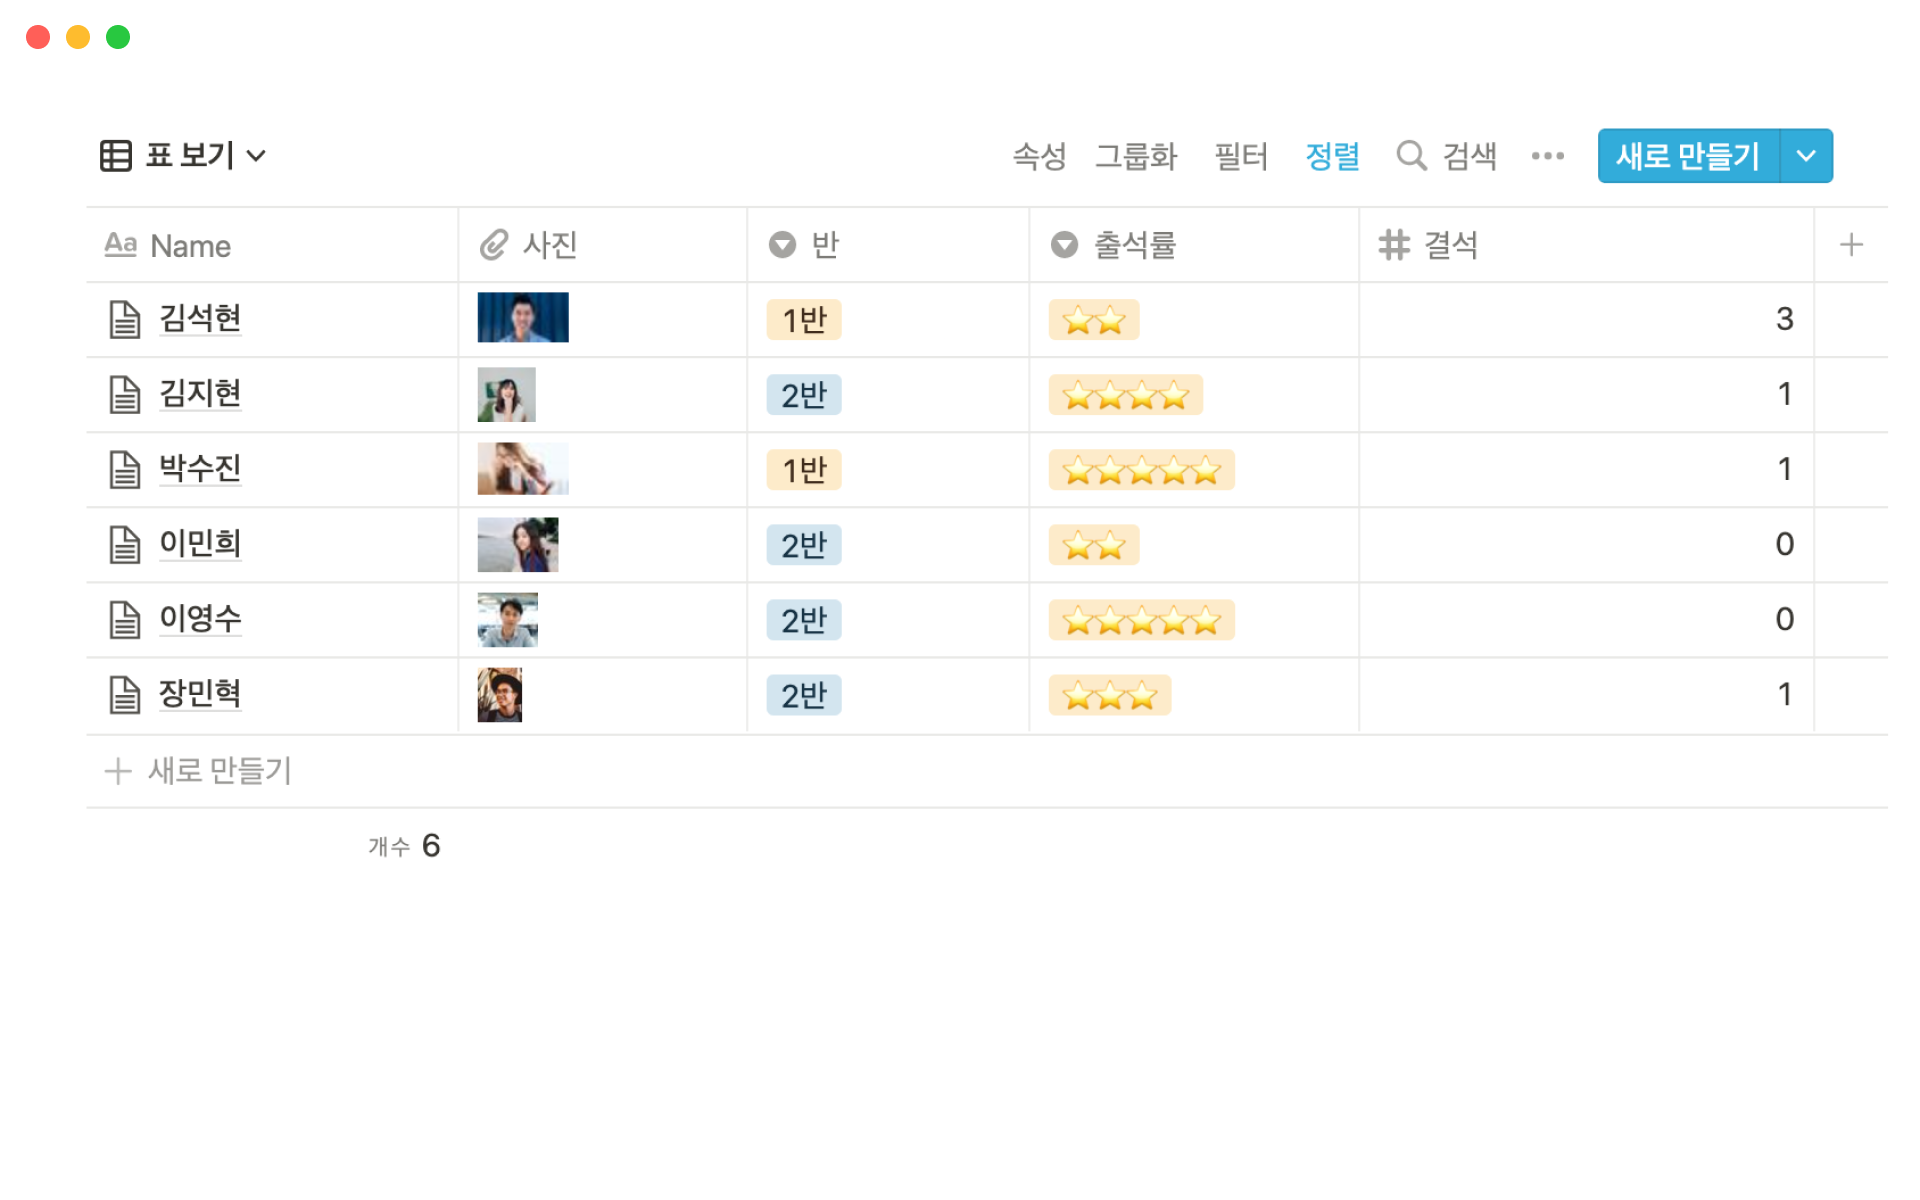This screenshot has width=1920, height=1200.
Task: Click the hash icon in 결석 header
Action: tap(1393, 245)
